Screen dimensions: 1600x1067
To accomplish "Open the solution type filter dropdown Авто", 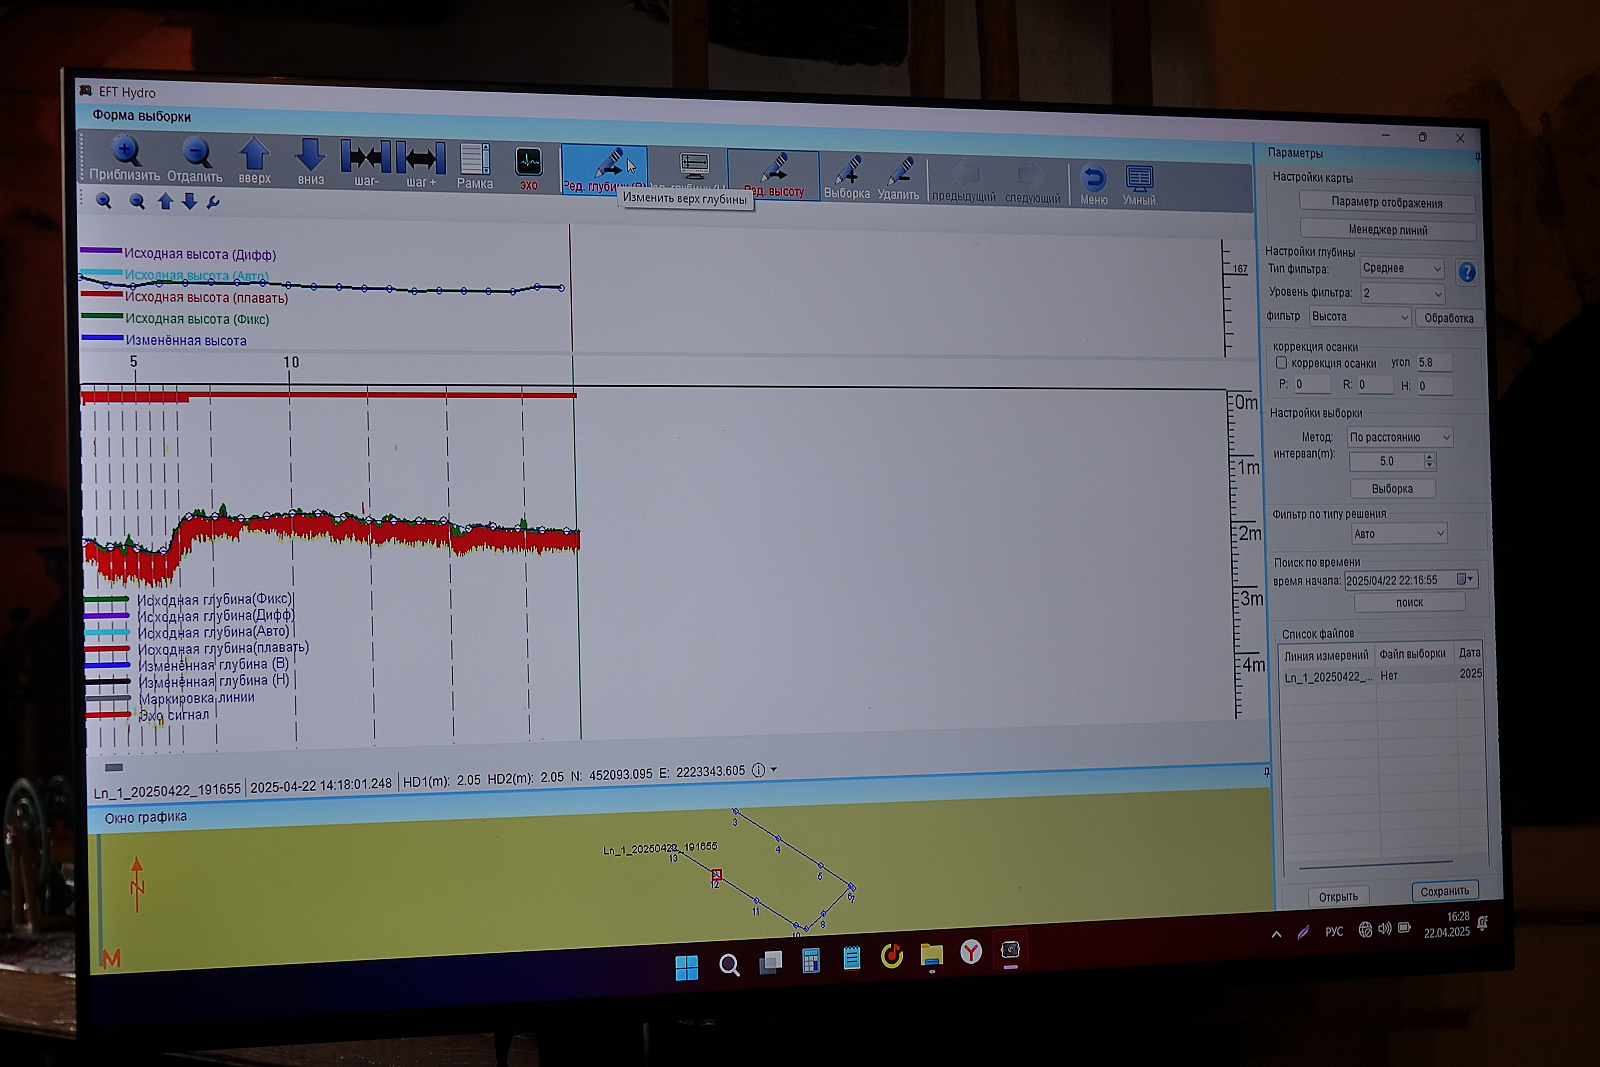I will click(x=1398, y=534).
